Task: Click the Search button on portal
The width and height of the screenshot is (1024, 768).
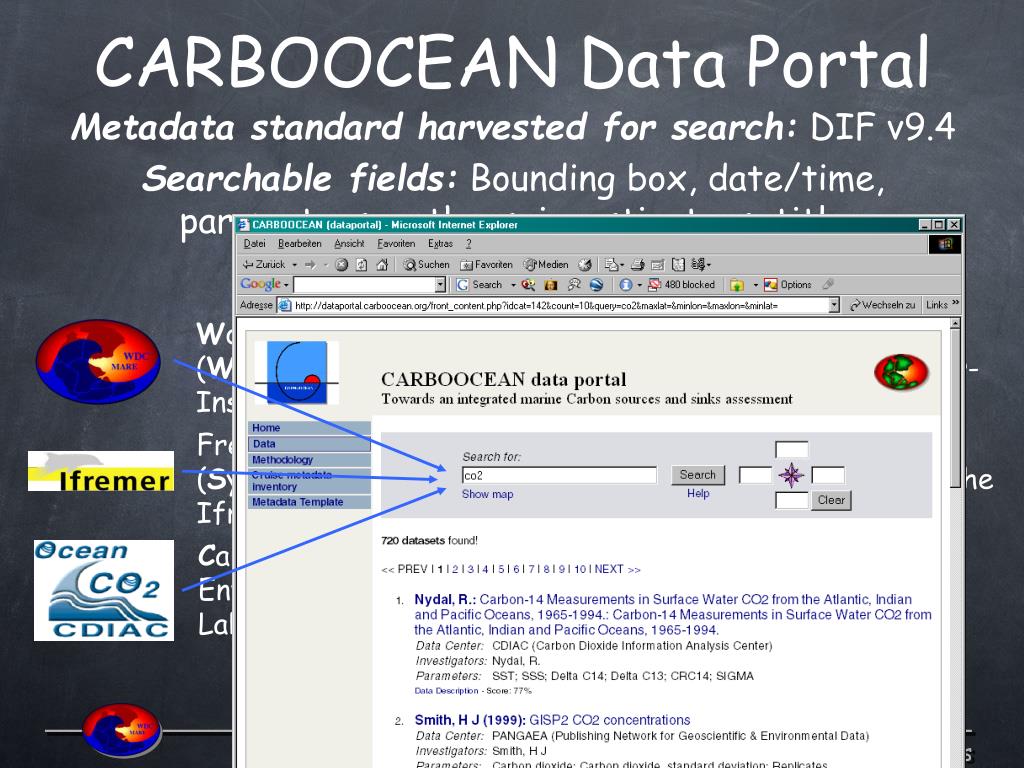Action: 697,475
